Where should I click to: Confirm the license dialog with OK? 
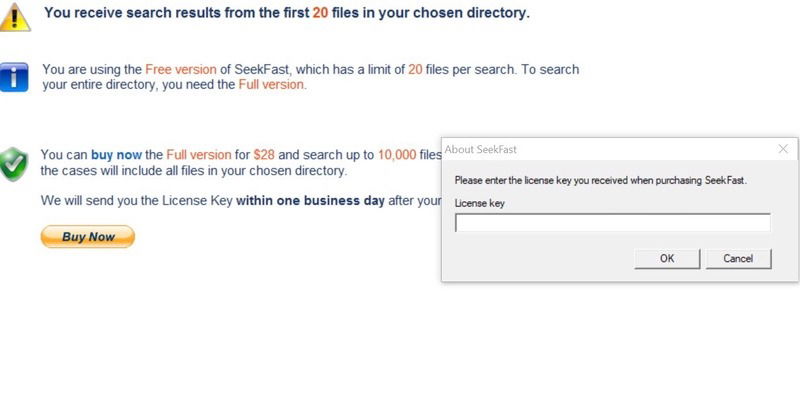coord(667,259)
